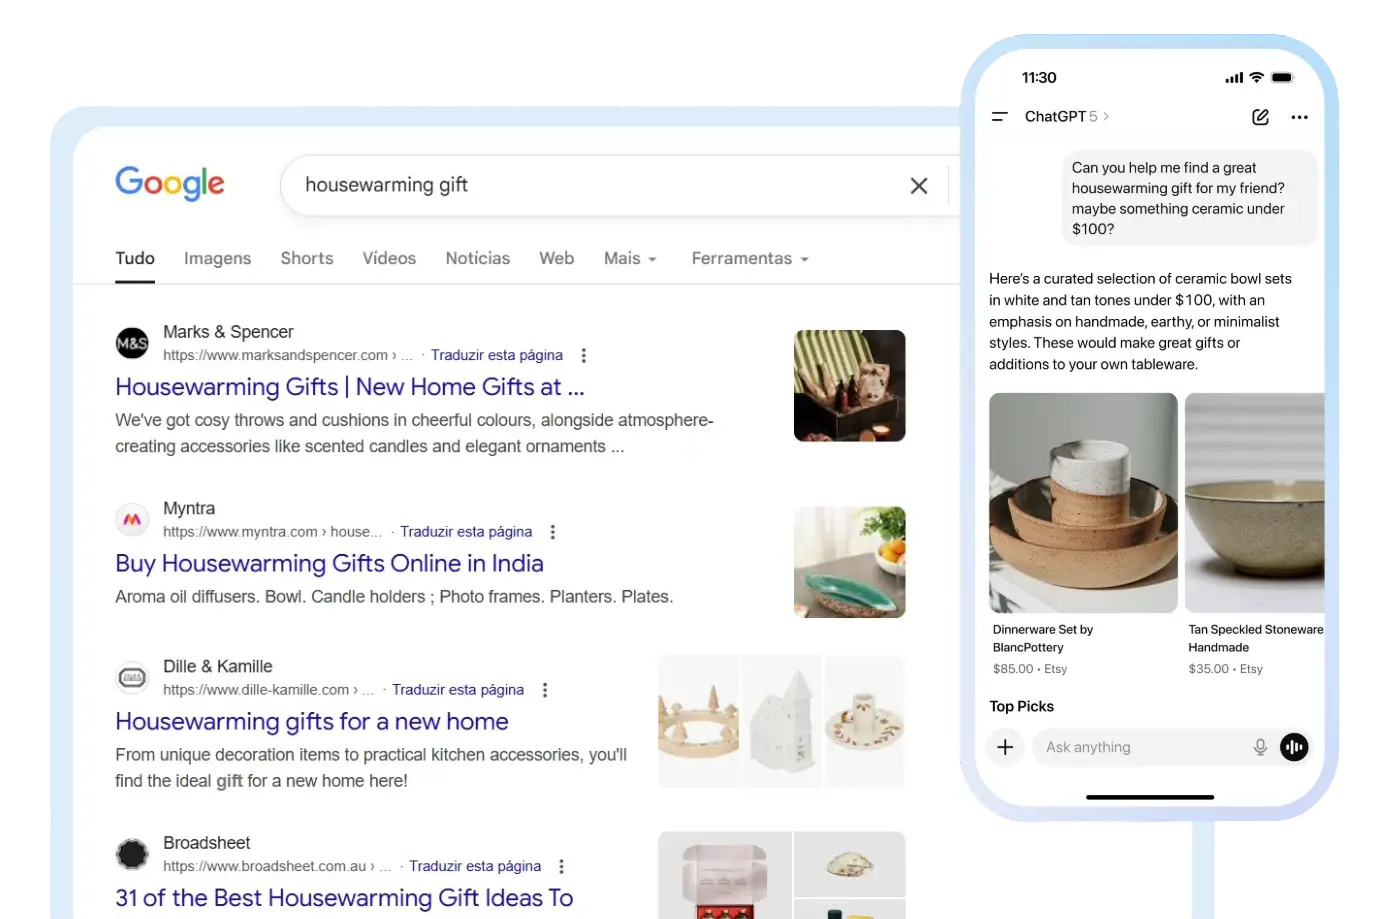Viewport: 1384px width, 919px height.
Task: Switch to the Imagens tab
Action: 217,258
